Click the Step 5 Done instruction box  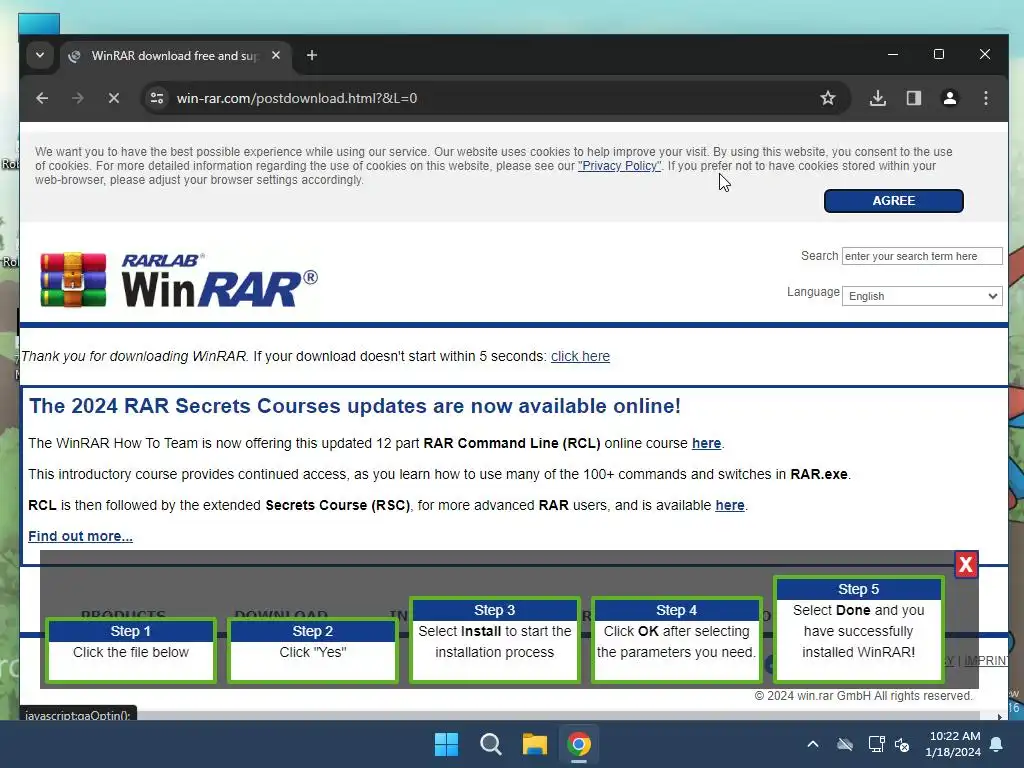coord(858,630)
